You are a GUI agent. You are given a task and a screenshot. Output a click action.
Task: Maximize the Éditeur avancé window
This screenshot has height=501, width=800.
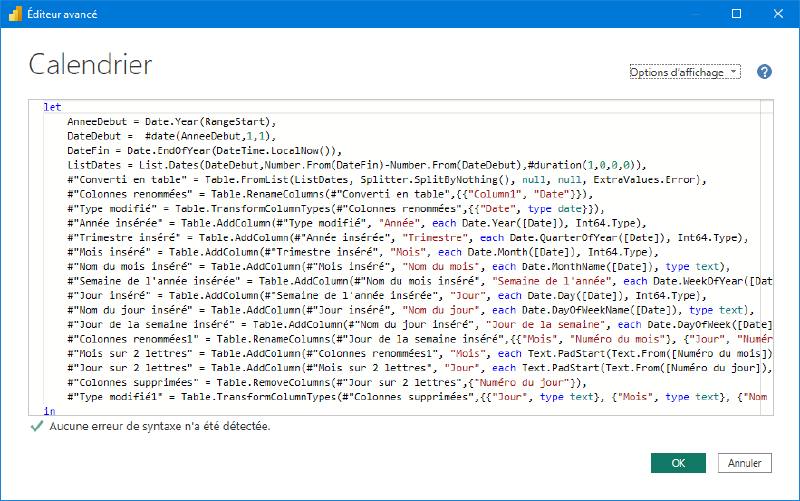click(x=736, y=14)
